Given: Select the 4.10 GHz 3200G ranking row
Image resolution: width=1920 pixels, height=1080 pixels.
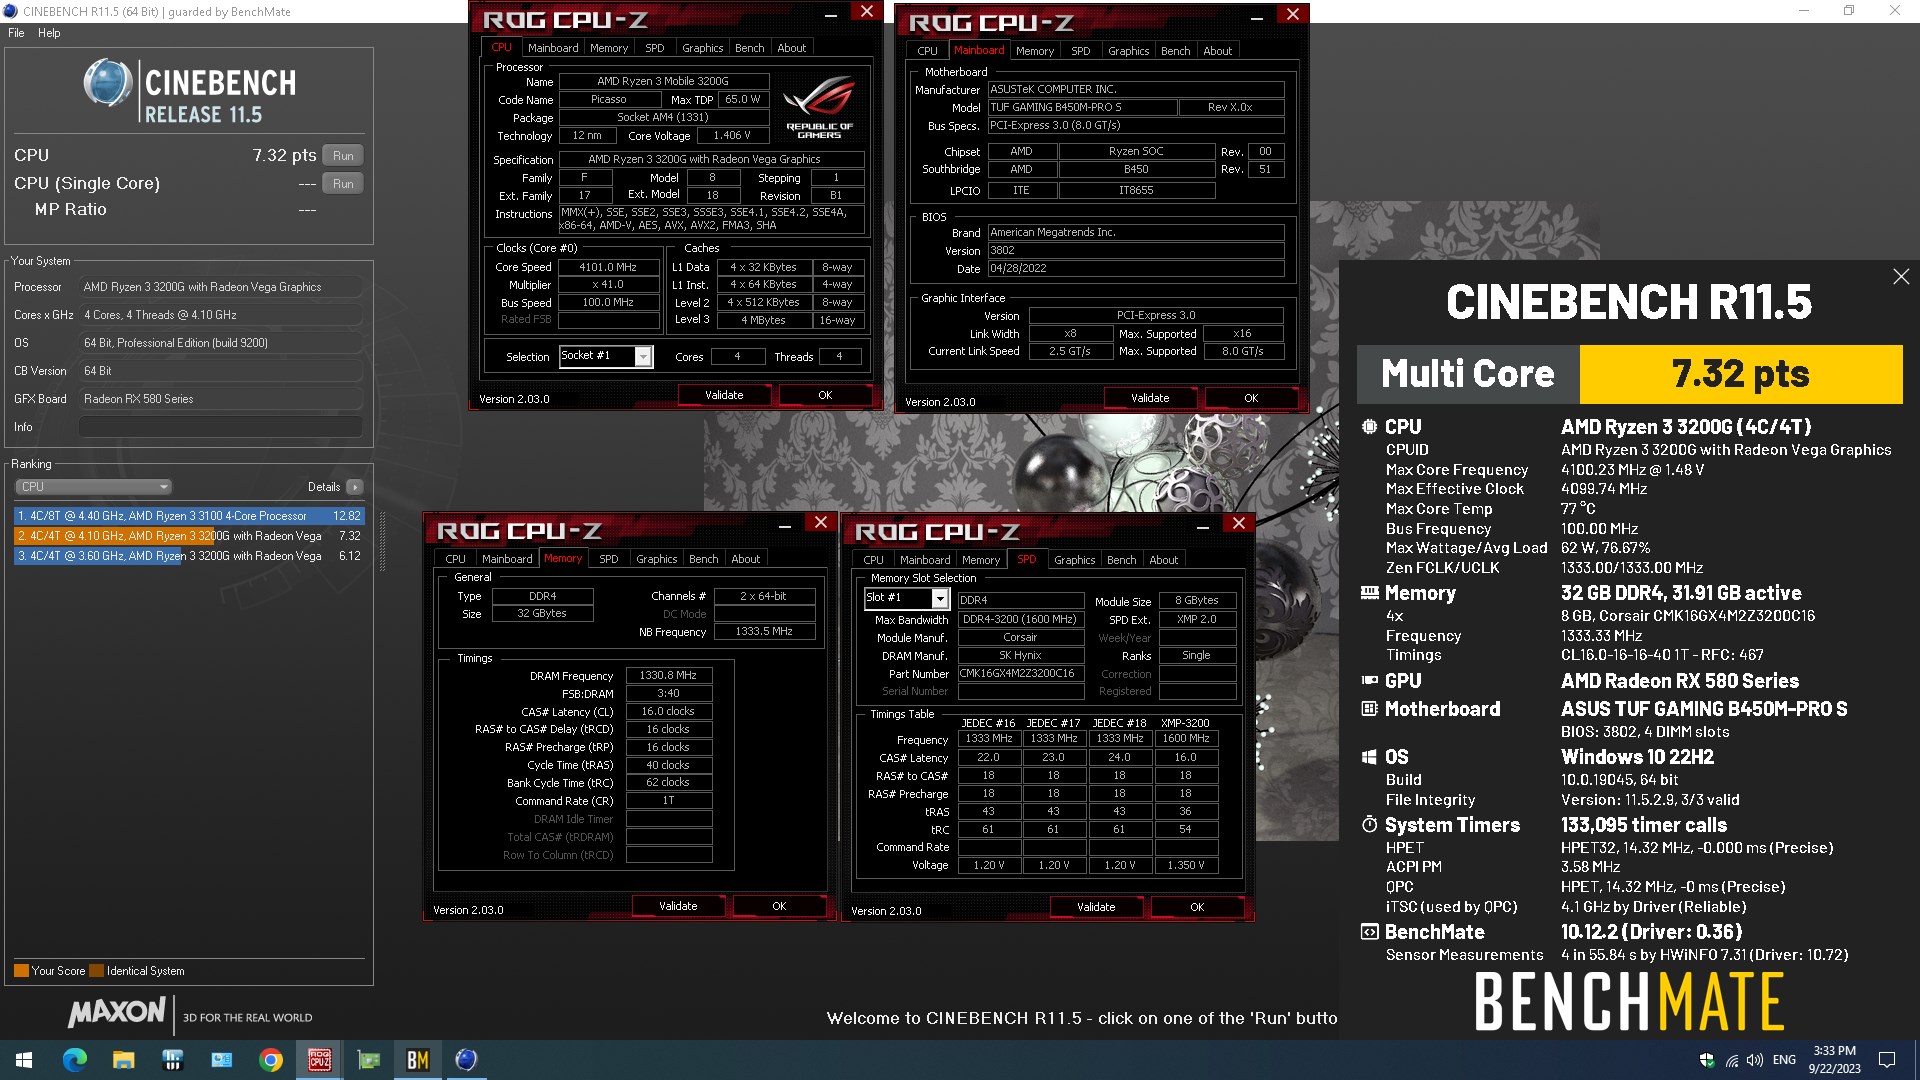Looking at the screenshot, I should click(x=189, y=536).
